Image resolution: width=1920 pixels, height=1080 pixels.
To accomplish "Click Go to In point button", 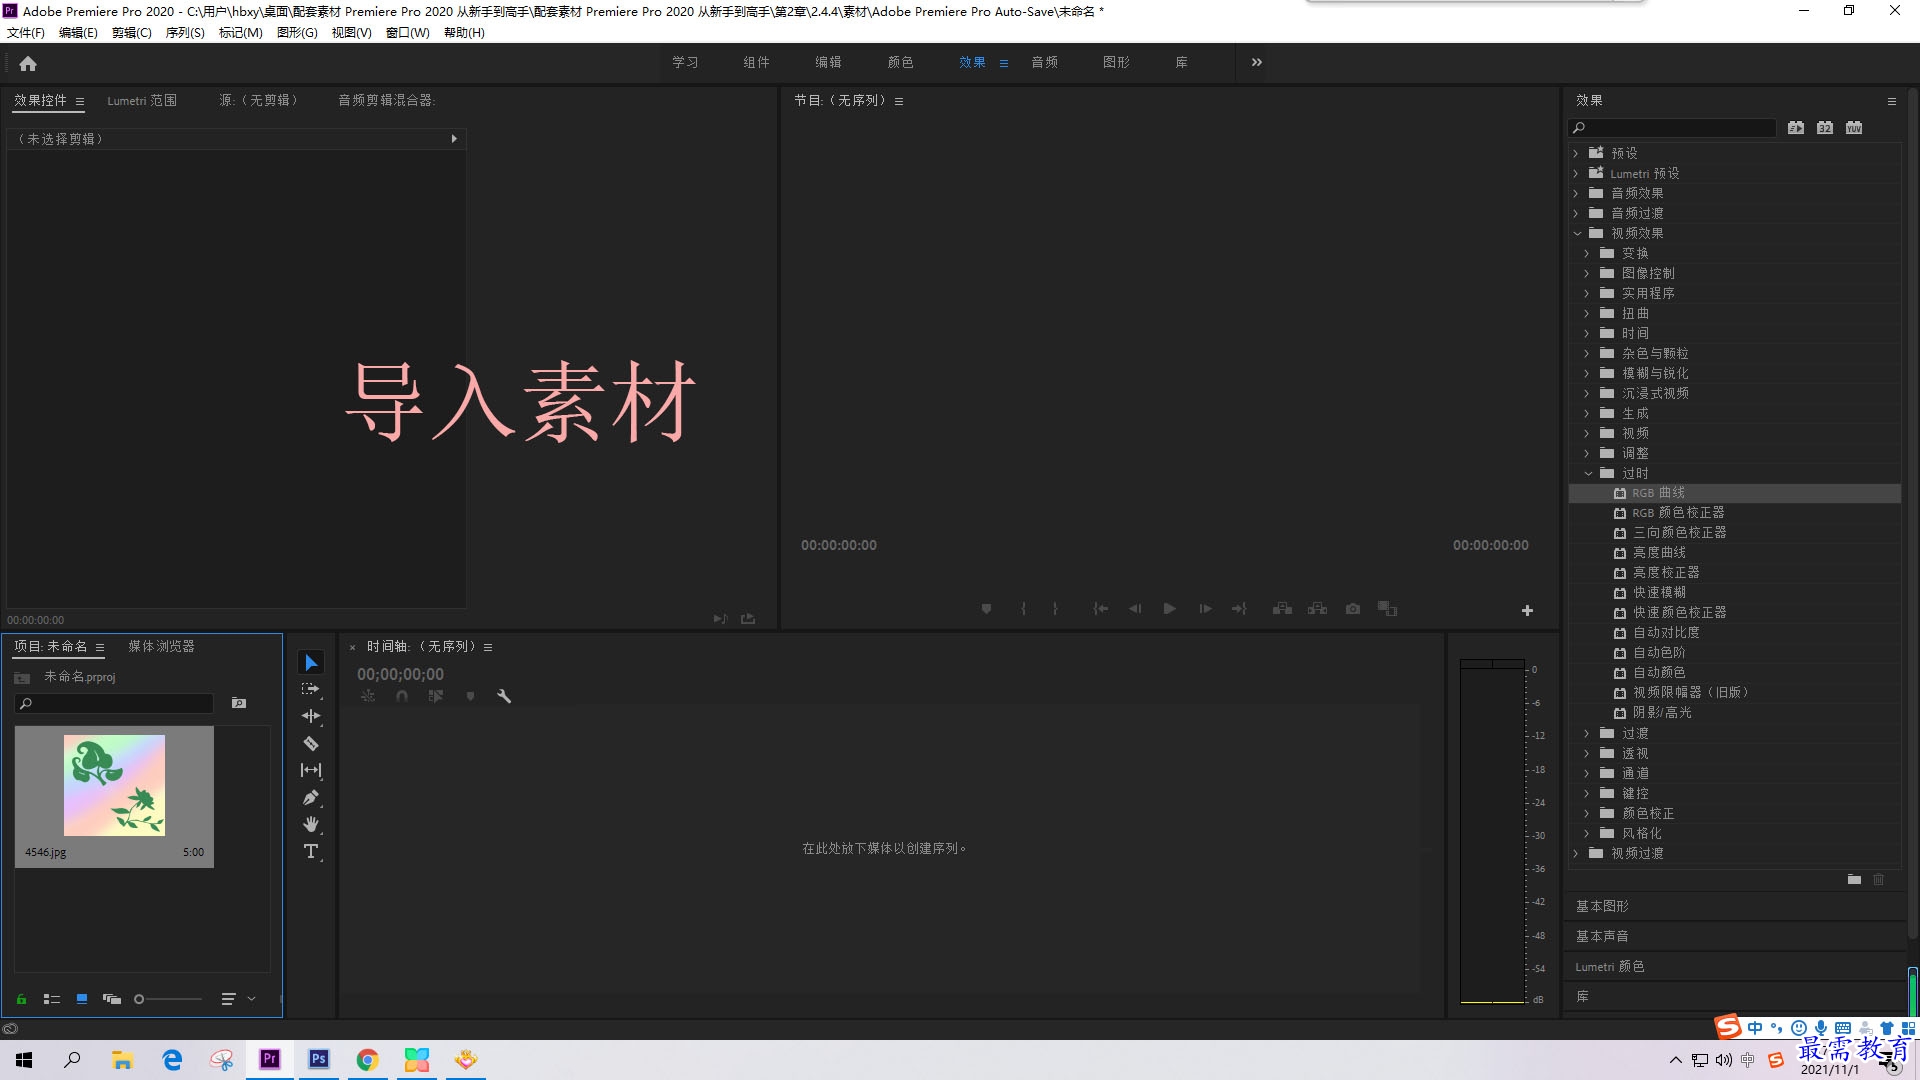I will [x=1100, y=609].
